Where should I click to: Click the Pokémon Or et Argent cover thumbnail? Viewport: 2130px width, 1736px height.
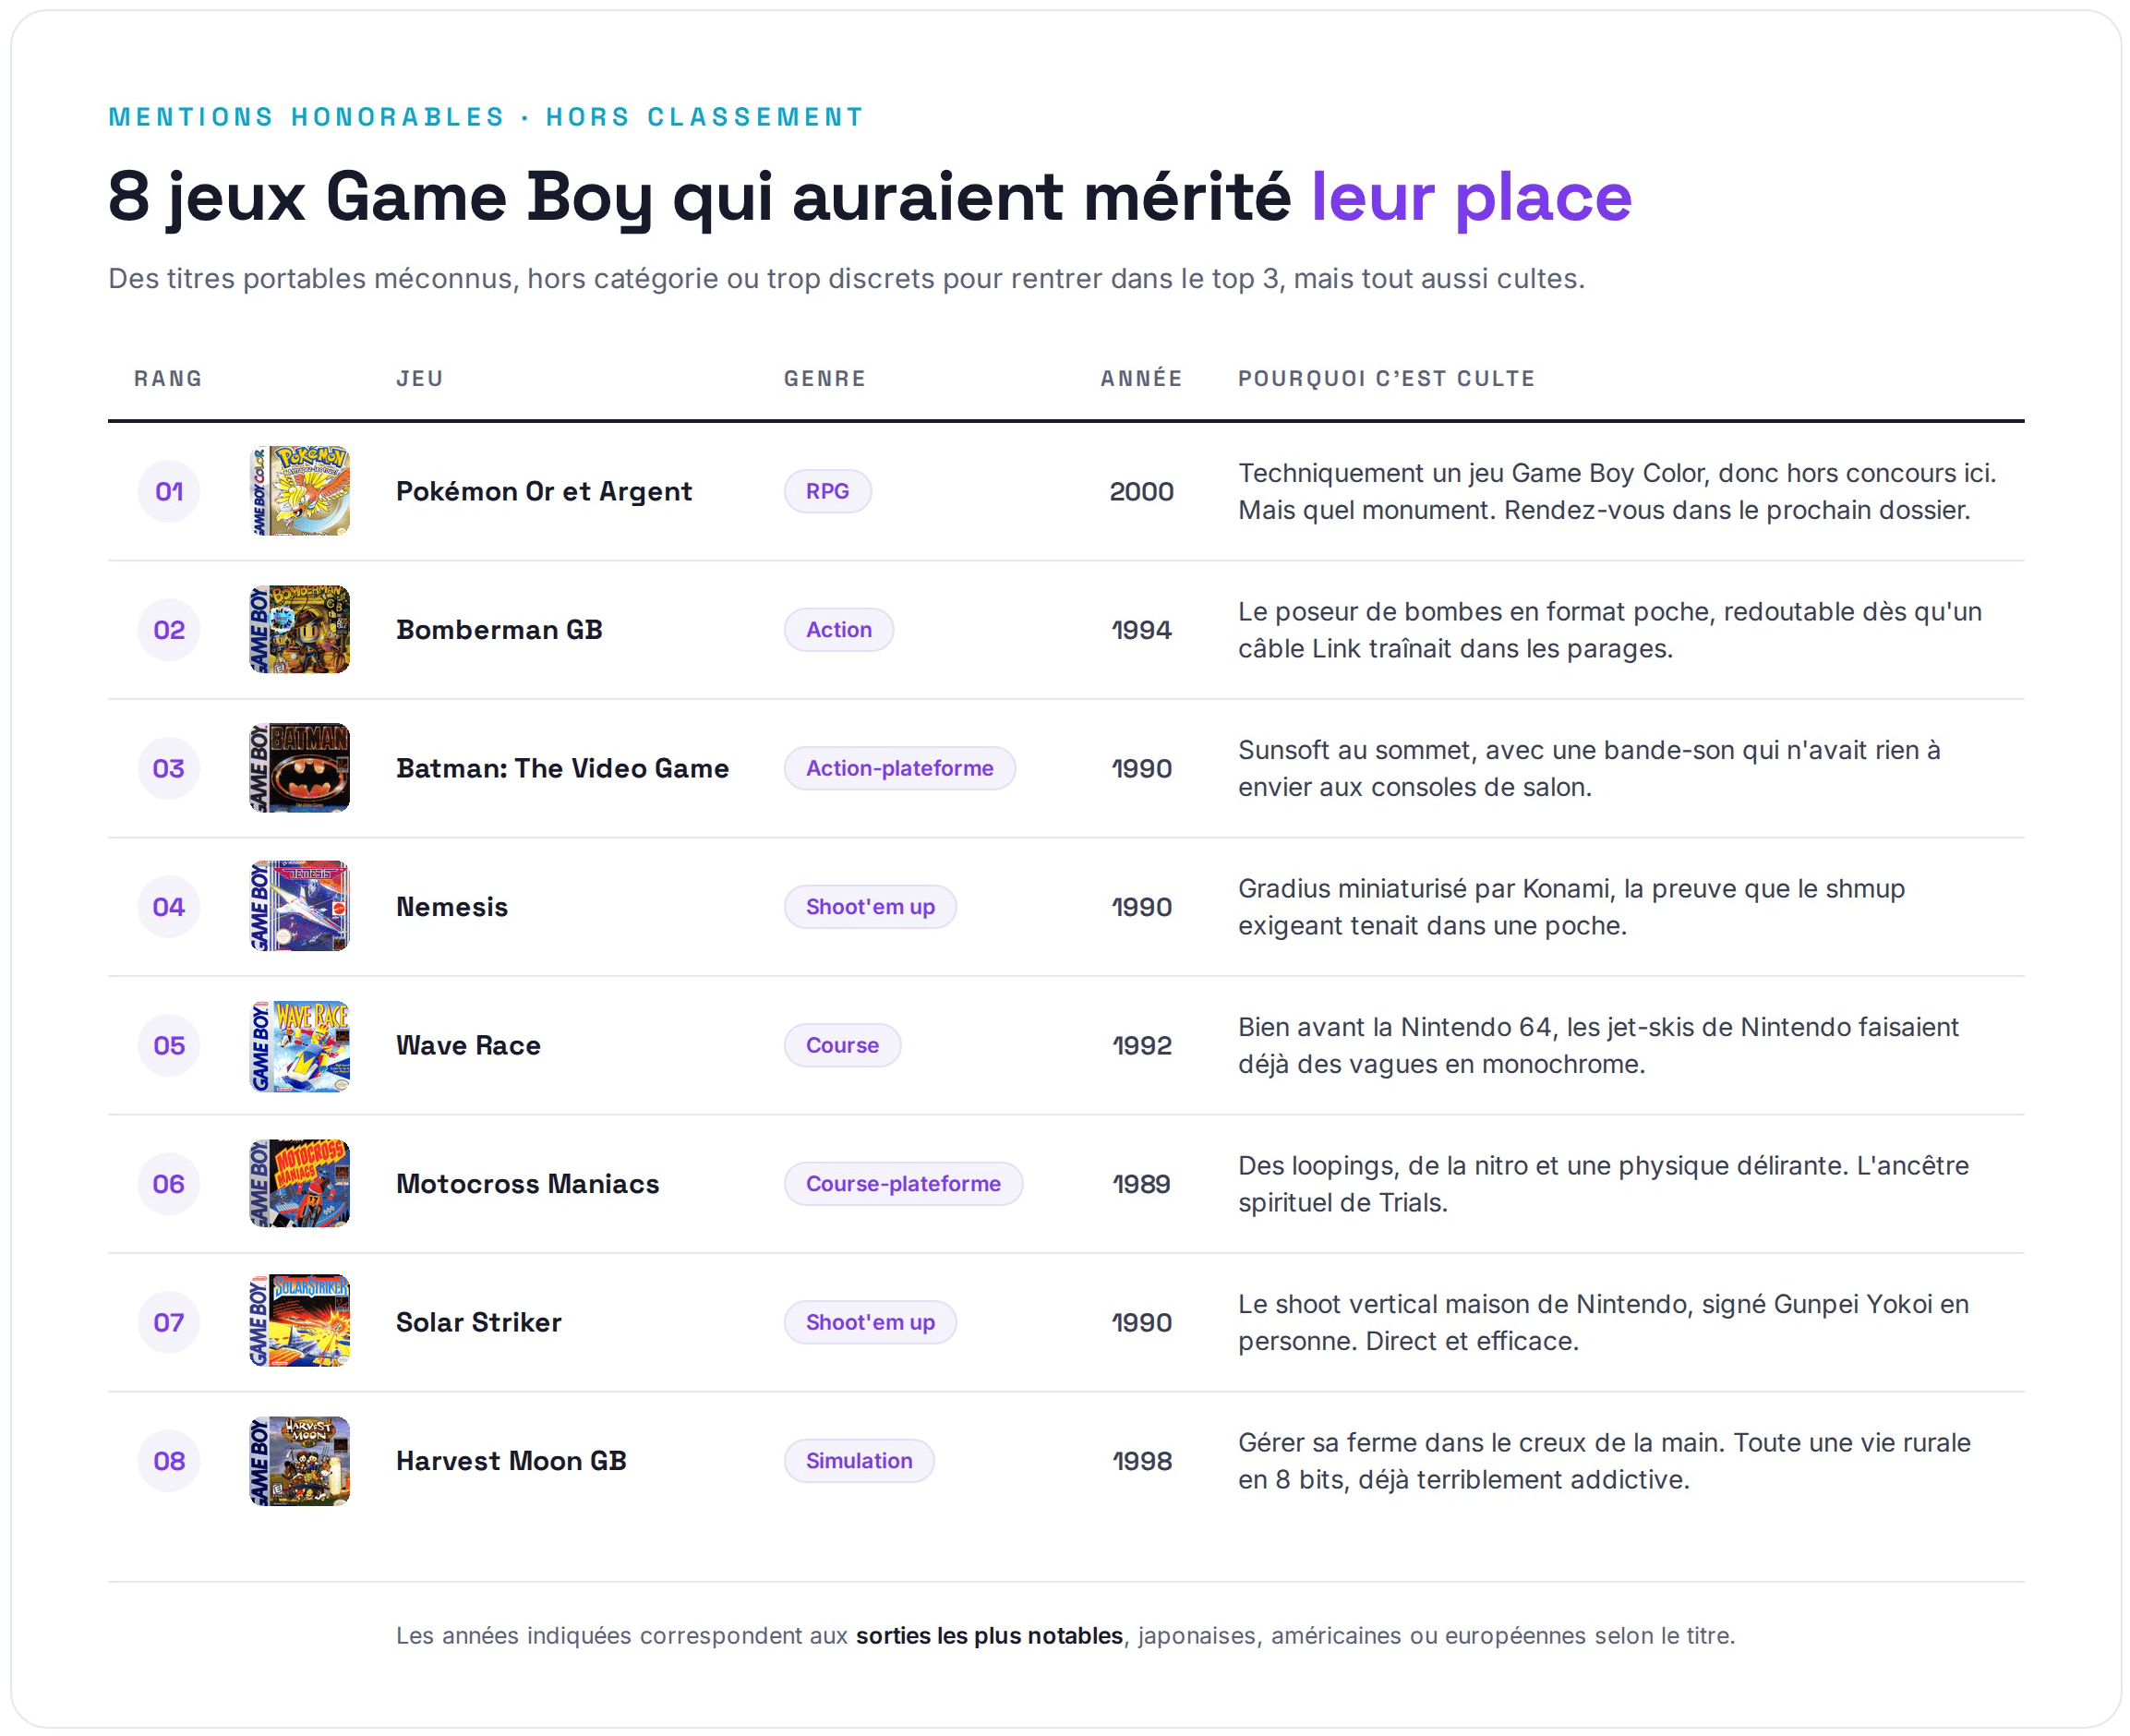click(x=299, y=491)
